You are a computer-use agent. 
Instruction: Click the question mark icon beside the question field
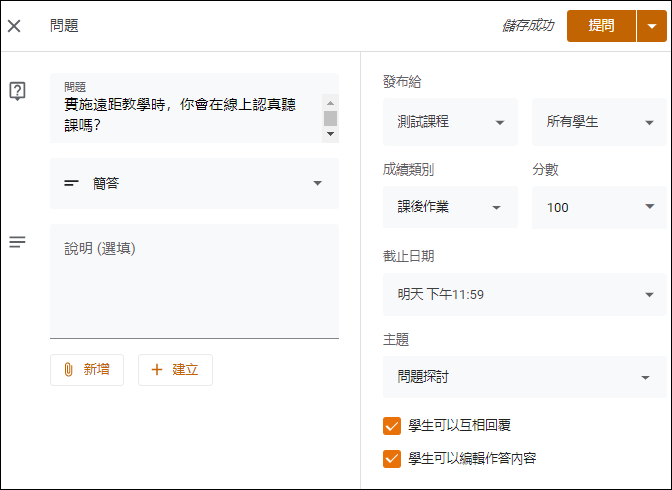pos(18,91)
